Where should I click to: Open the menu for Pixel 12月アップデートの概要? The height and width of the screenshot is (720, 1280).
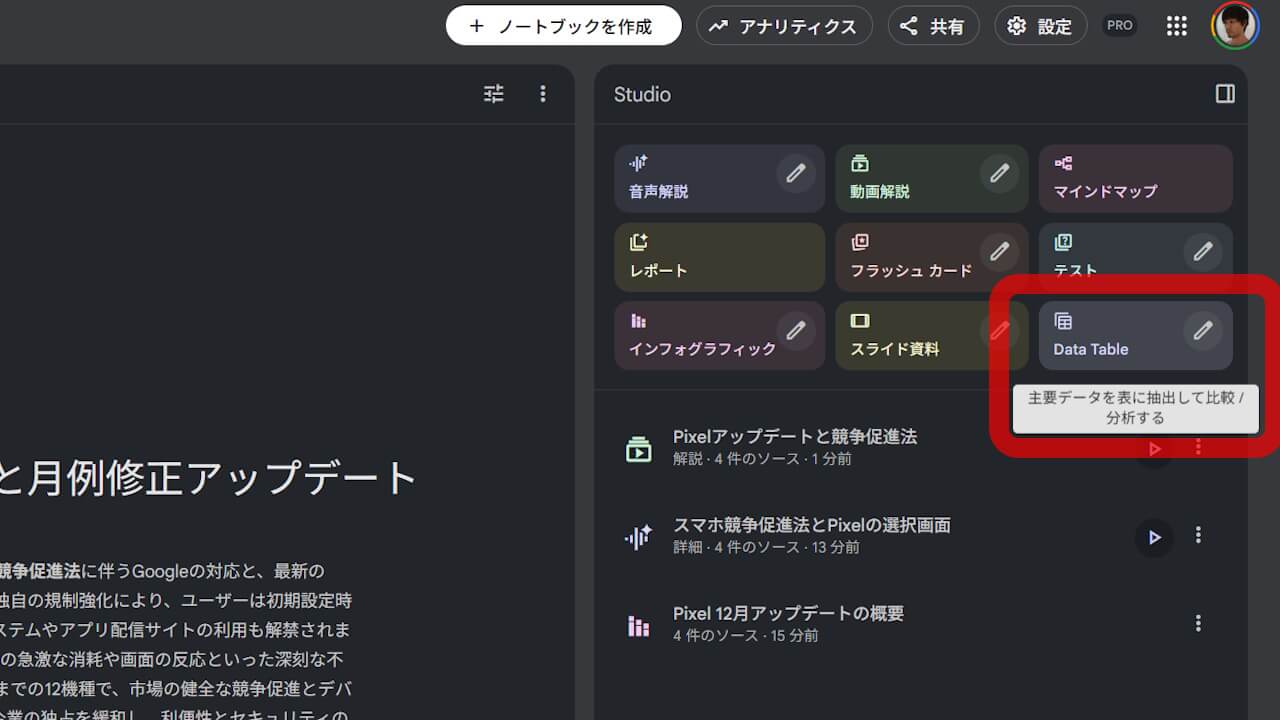pos(1198,623)
